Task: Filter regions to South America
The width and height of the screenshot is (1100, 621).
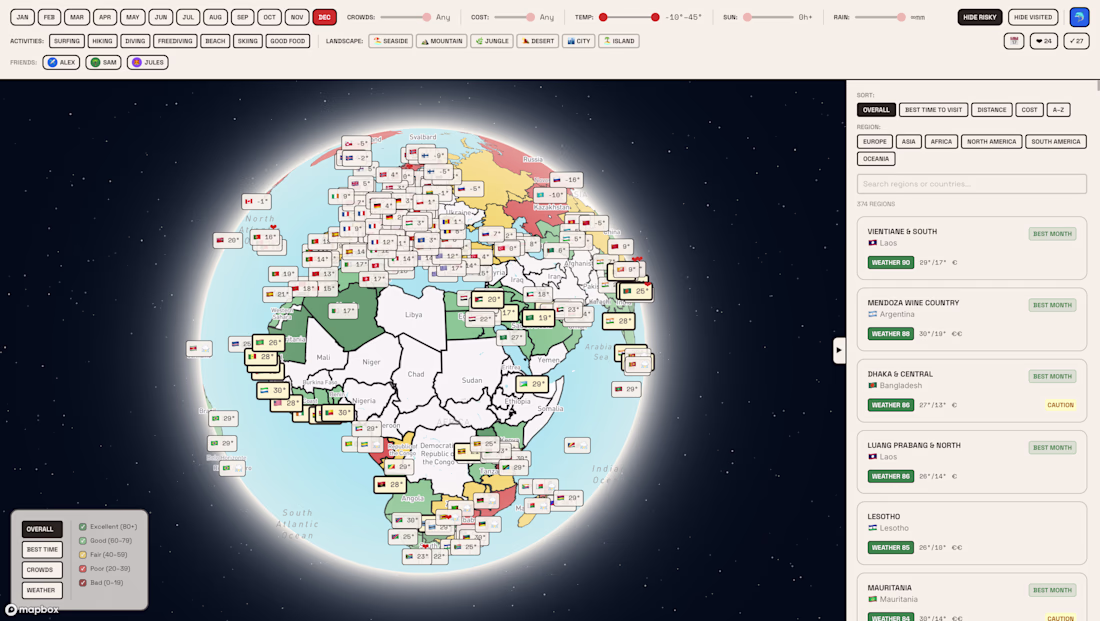Action: tap(1056, 142)
